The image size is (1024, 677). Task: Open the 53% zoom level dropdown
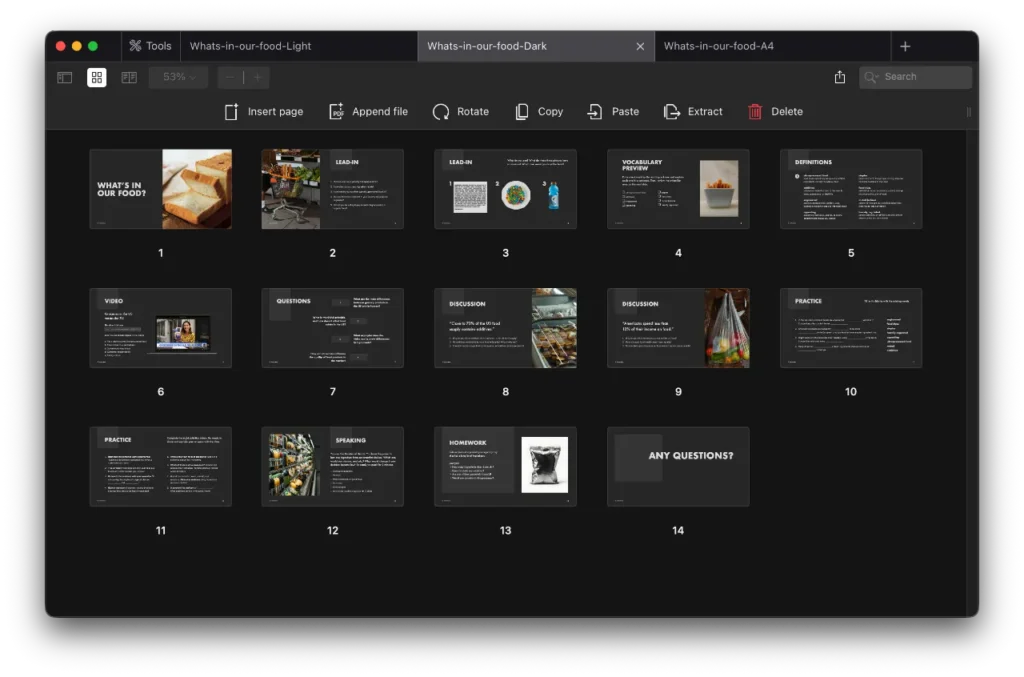click(179, 77)
